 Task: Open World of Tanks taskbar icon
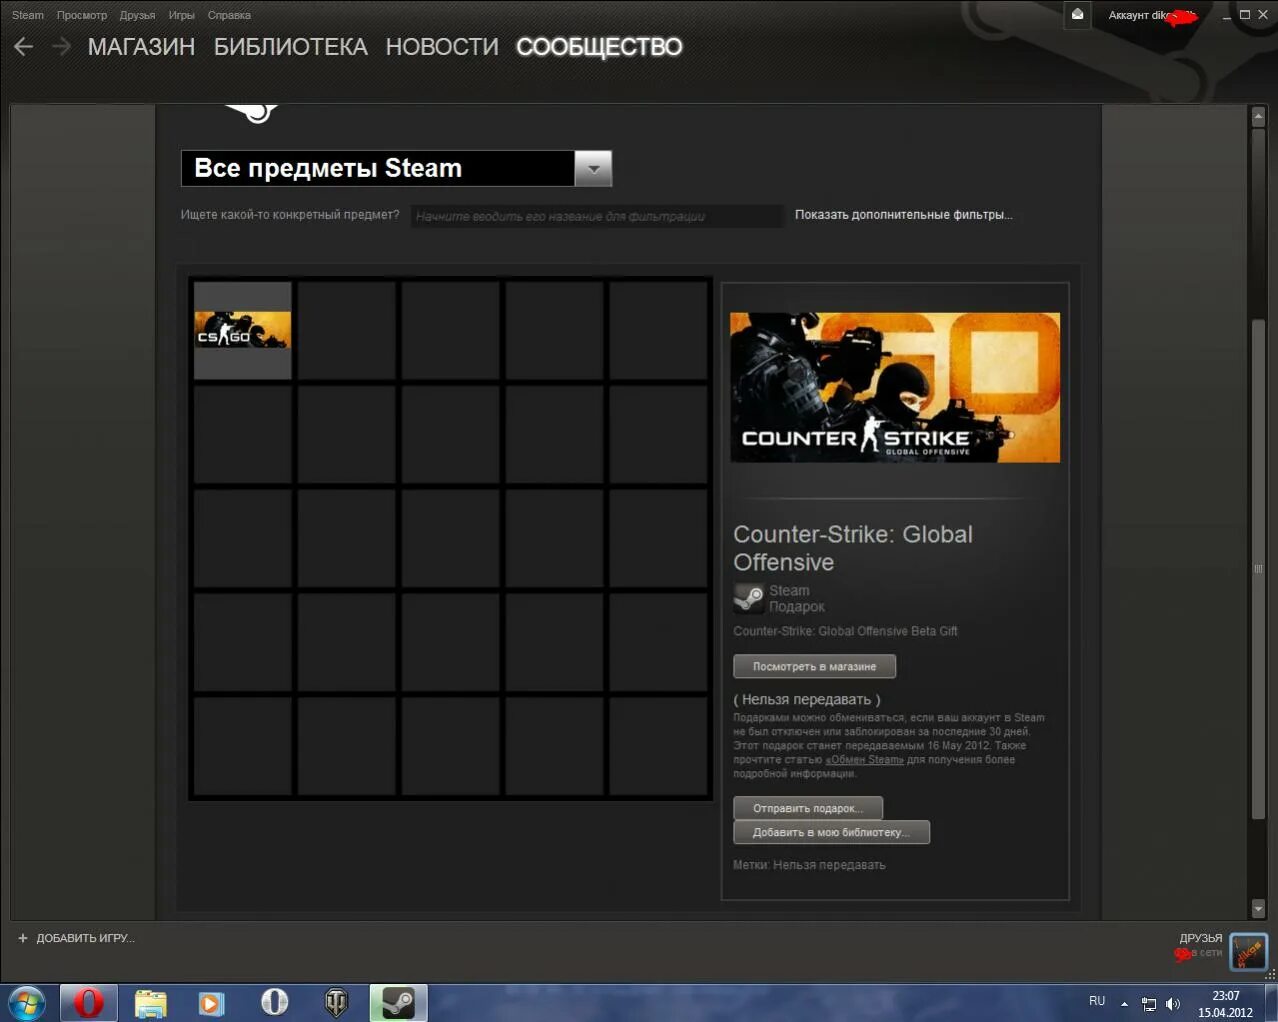pos(336,1002)
